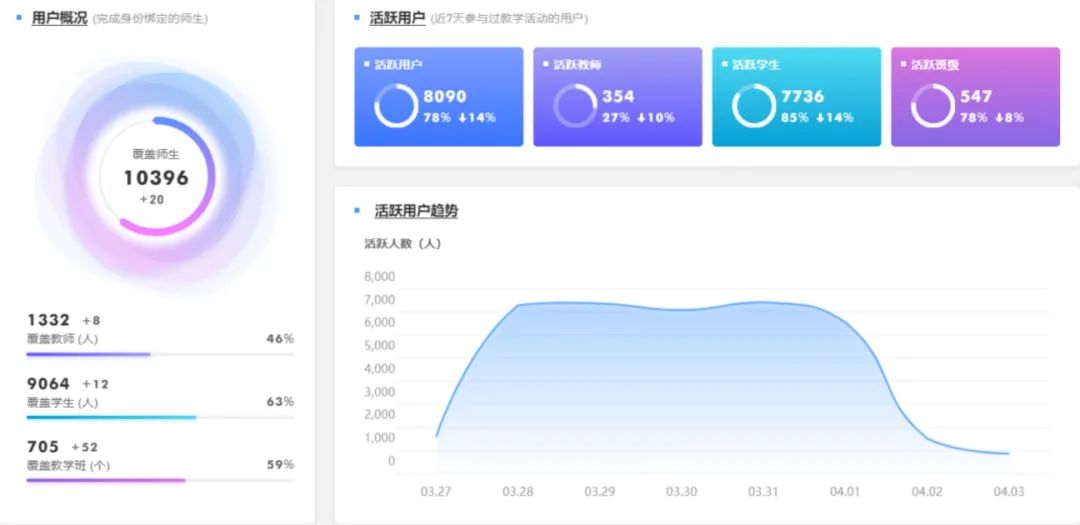
Task: Click the 活跃用户 section heading at top
Action: [x=397, y=18]
